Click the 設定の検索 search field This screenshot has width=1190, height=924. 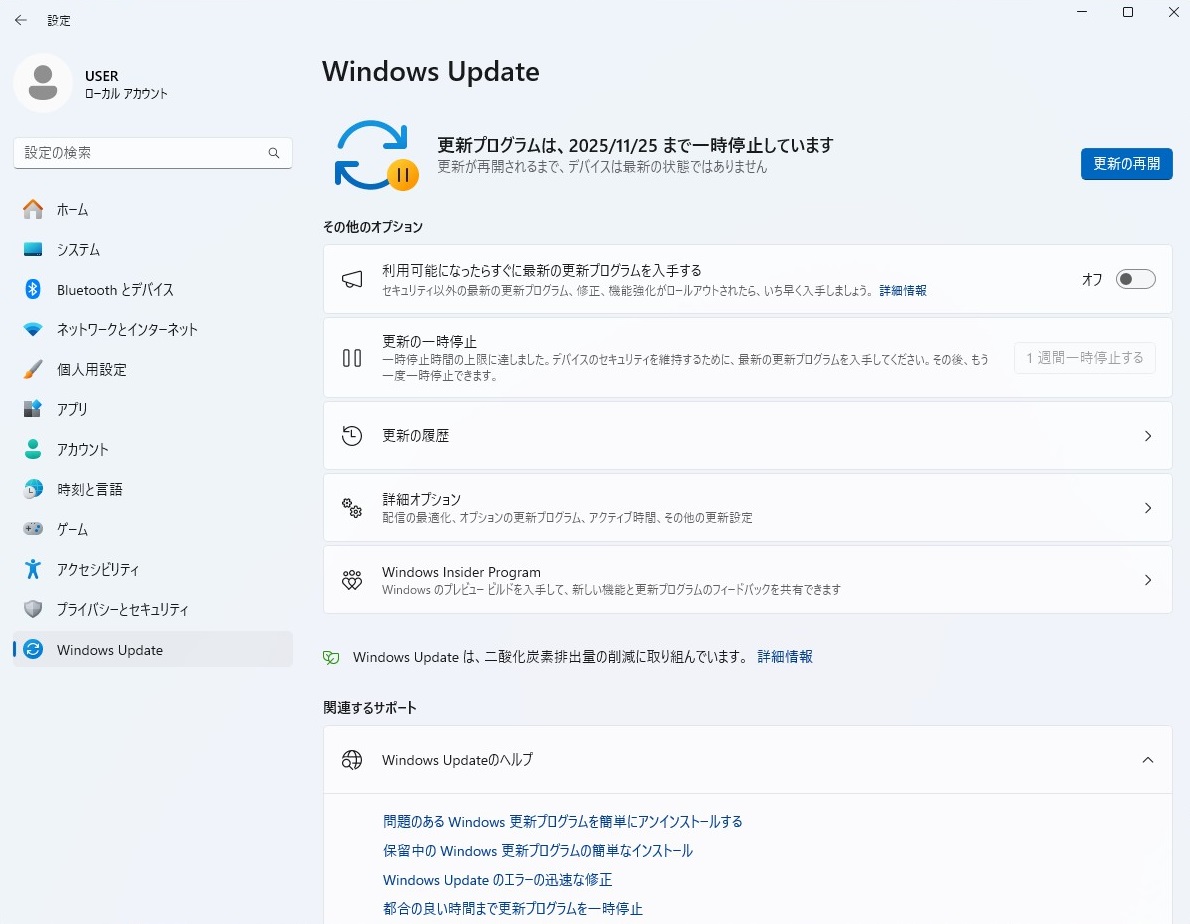click(140, 153)
